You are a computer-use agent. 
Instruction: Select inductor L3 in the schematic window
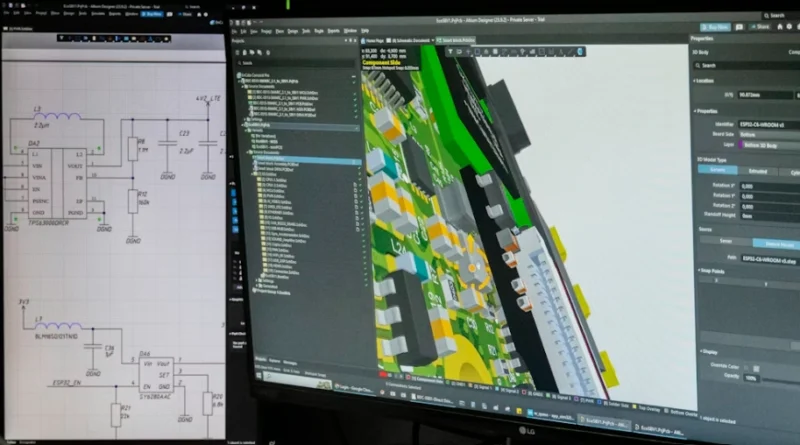coord(57,116)
